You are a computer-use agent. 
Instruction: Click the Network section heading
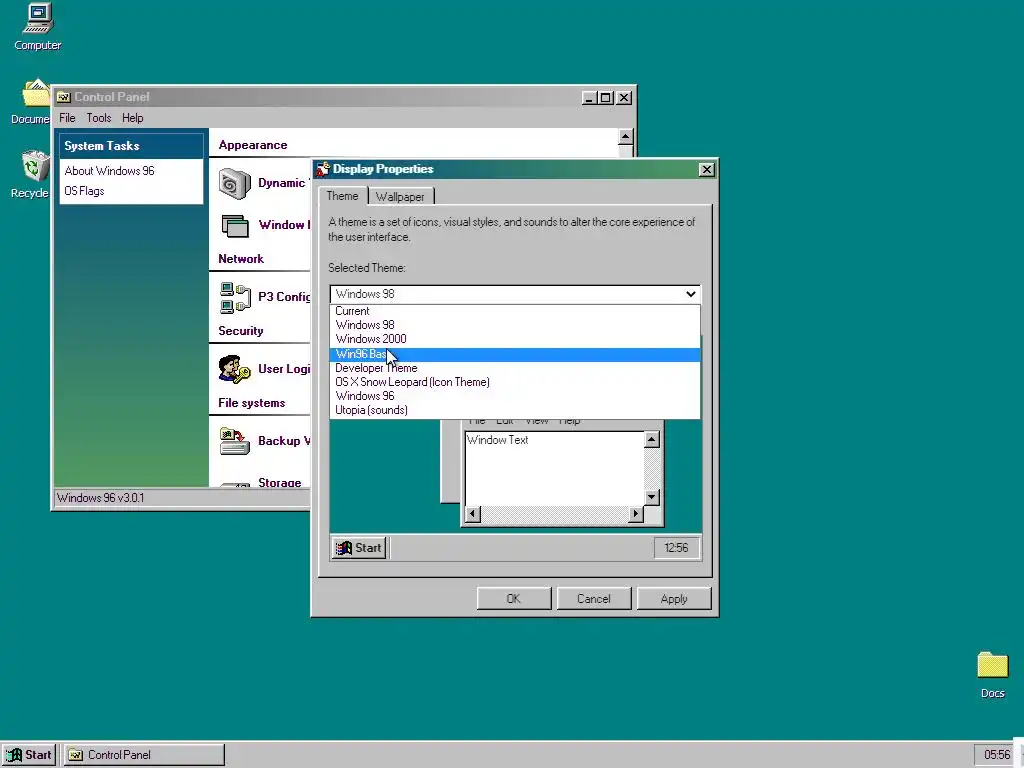[x=241, y=259]
